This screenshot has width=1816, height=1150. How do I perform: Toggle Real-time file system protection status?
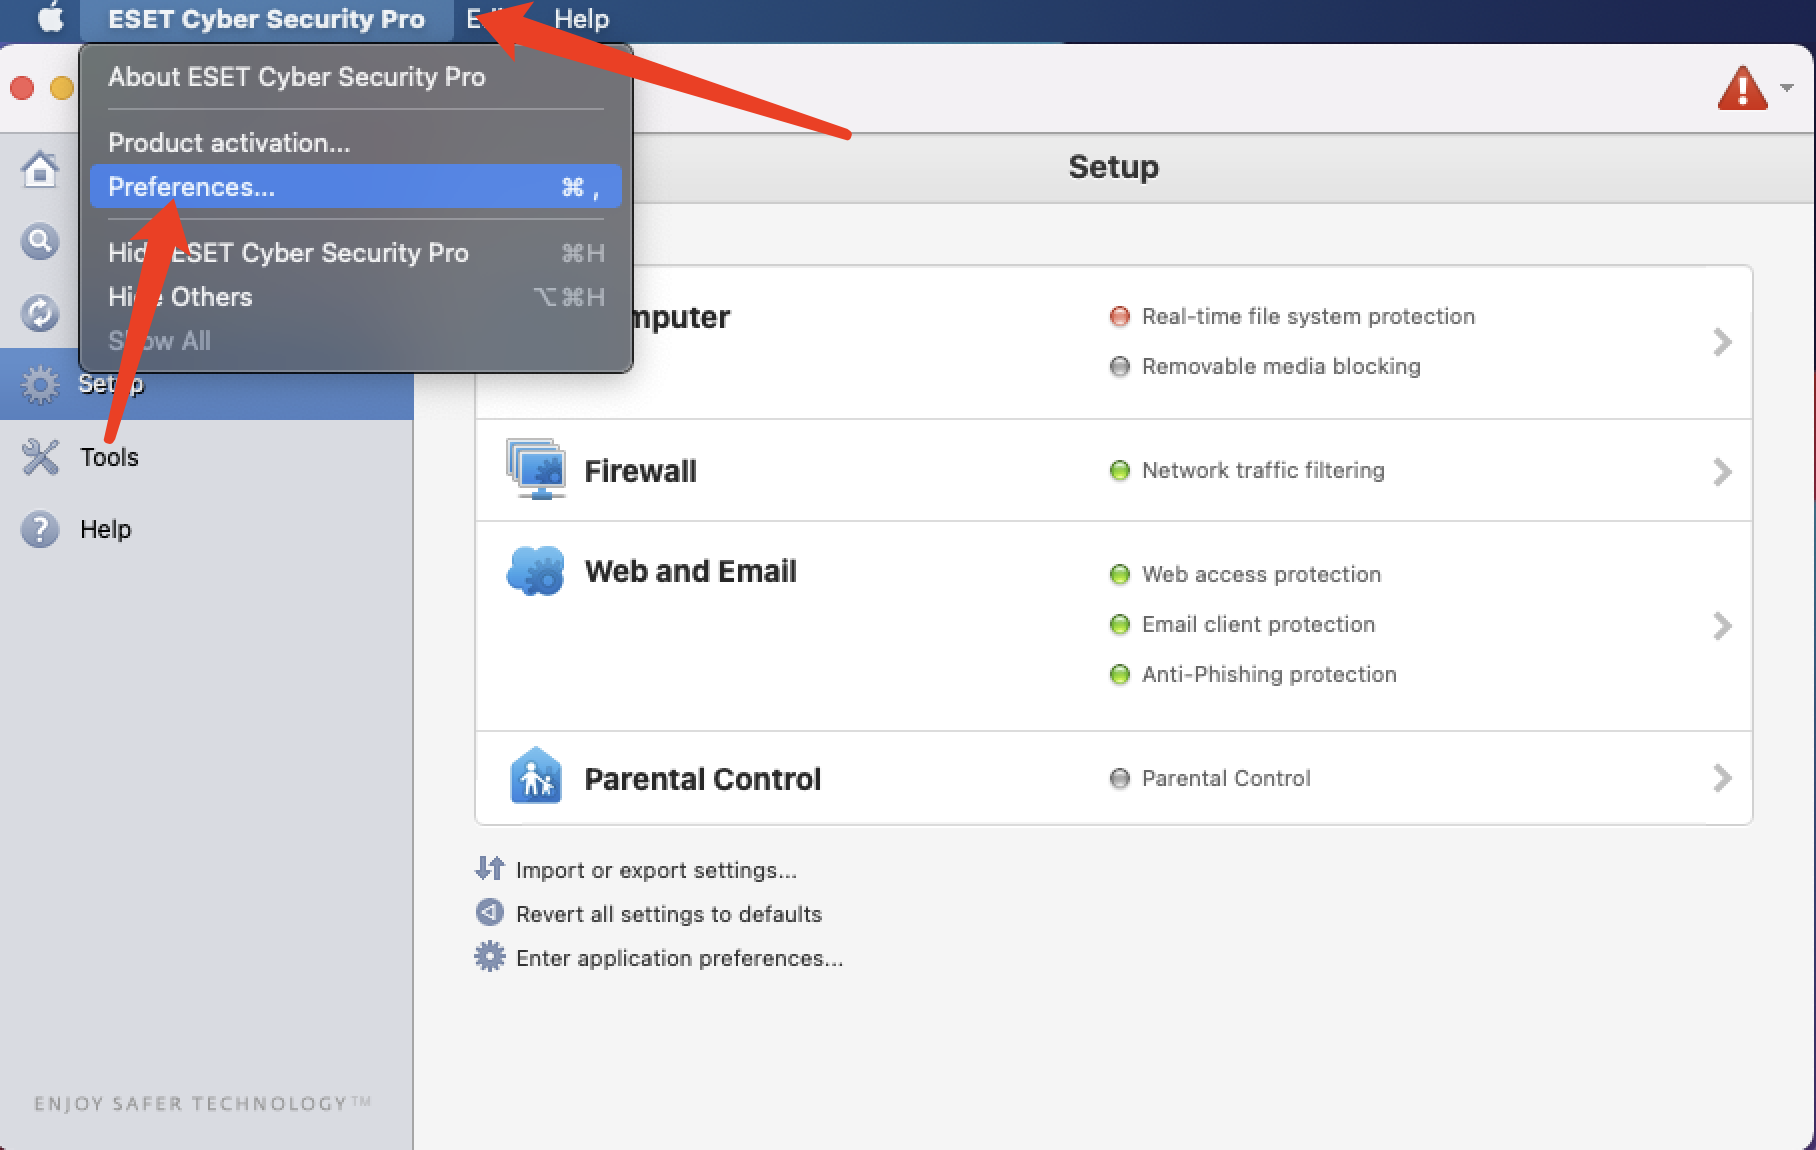point(1120,317)
